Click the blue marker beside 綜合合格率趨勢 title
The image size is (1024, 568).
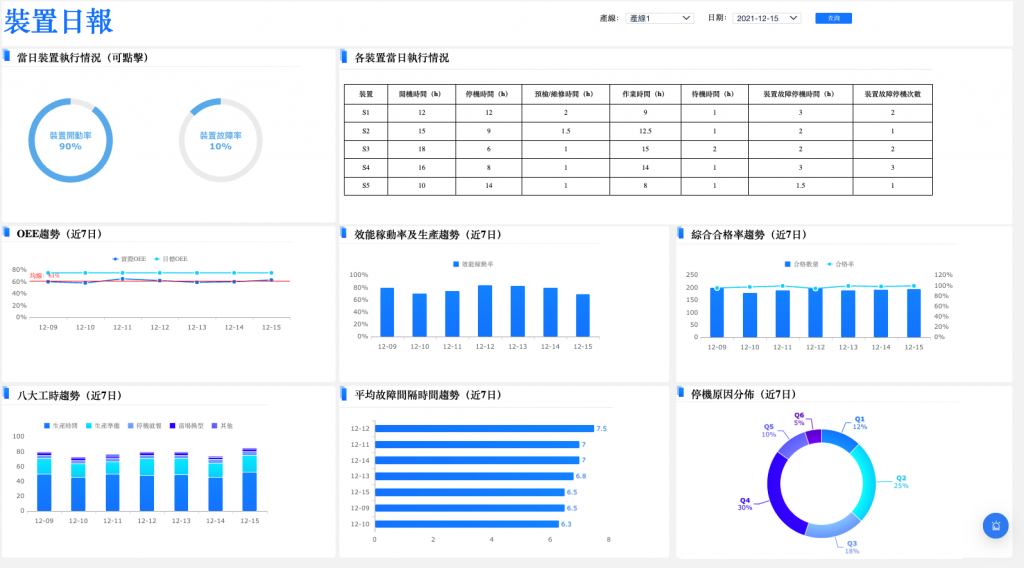(681, 233)
